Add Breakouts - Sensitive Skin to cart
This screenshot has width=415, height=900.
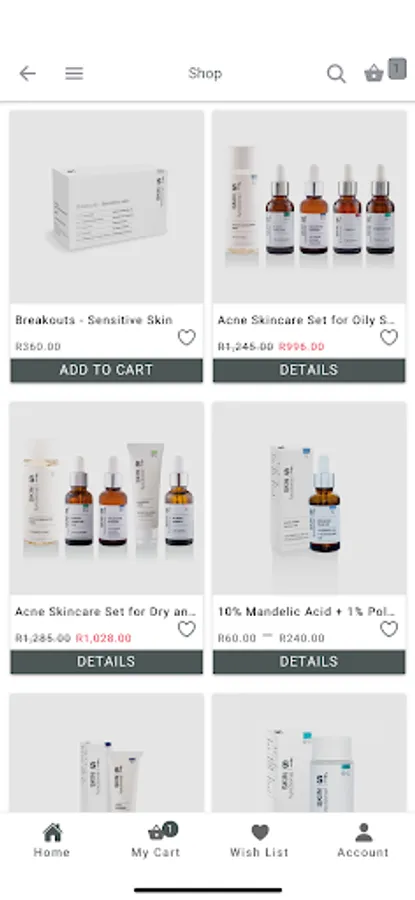click(x=106, y=370)
